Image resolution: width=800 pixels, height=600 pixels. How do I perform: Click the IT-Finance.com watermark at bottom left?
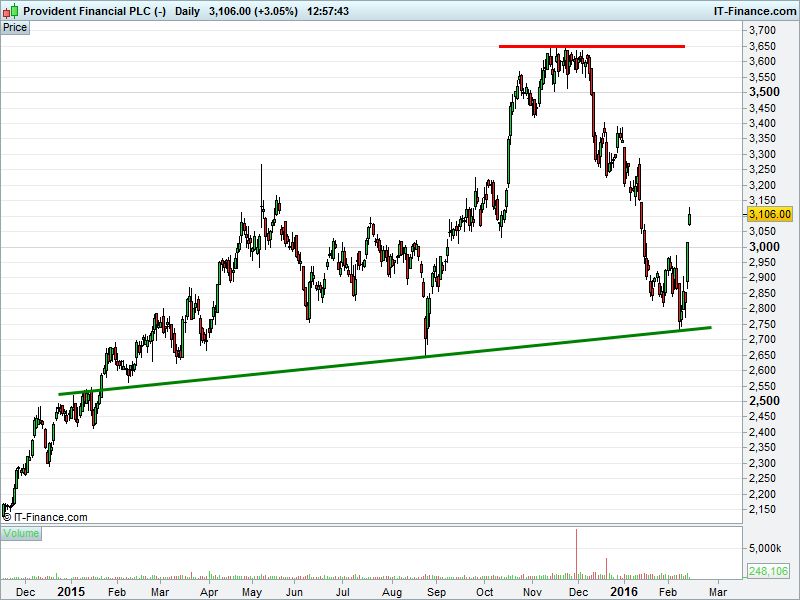pyautogui.click(x=50, y=517)
